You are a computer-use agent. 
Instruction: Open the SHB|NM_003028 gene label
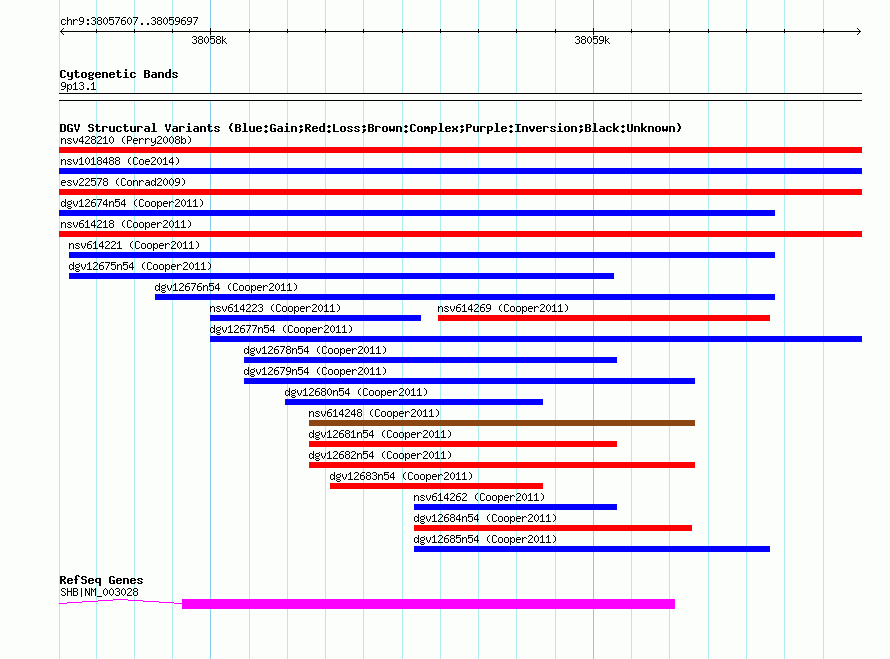pos(99,592)
